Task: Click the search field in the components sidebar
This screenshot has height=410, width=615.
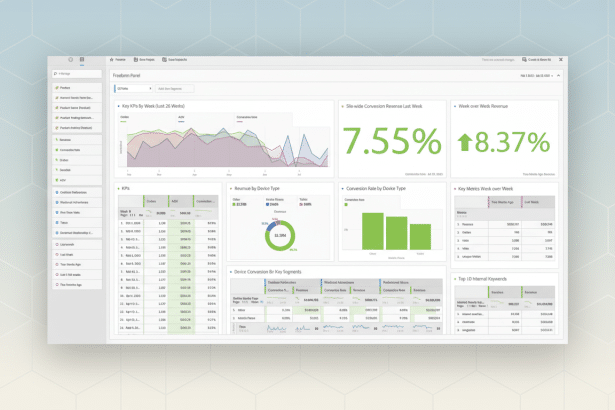Action: (77, 74)
